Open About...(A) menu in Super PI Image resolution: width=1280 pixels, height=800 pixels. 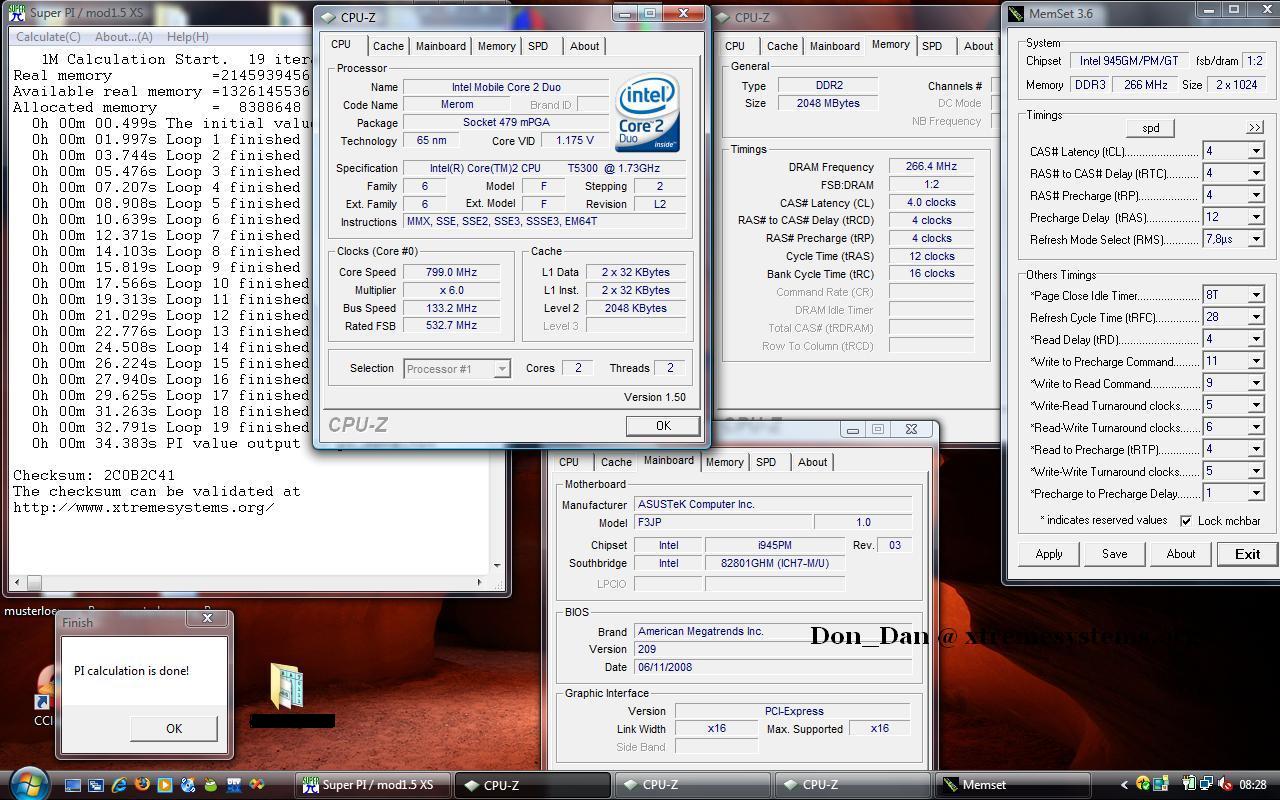pyautogui.click(x=123, y=37)
